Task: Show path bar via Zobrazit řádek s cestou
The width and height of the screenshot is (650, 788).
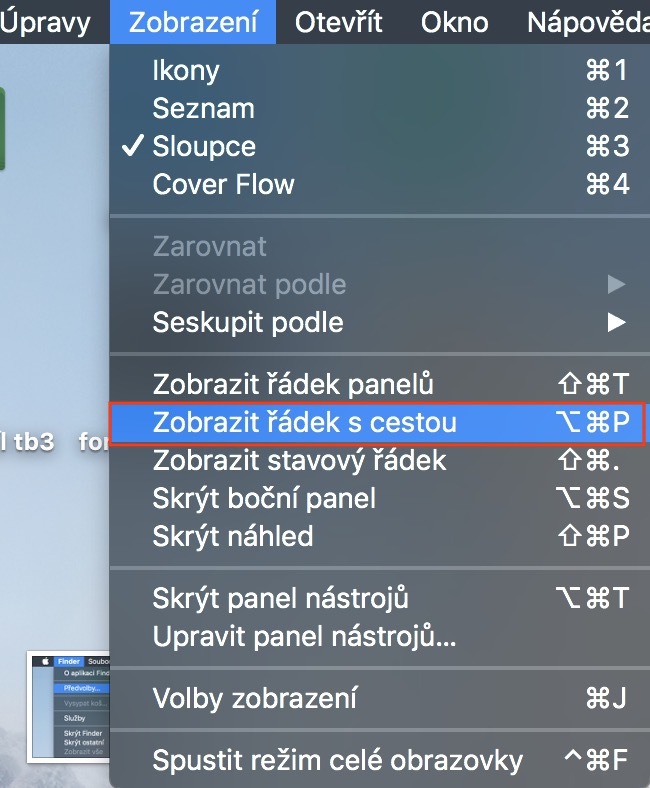Action: [305, 422]
